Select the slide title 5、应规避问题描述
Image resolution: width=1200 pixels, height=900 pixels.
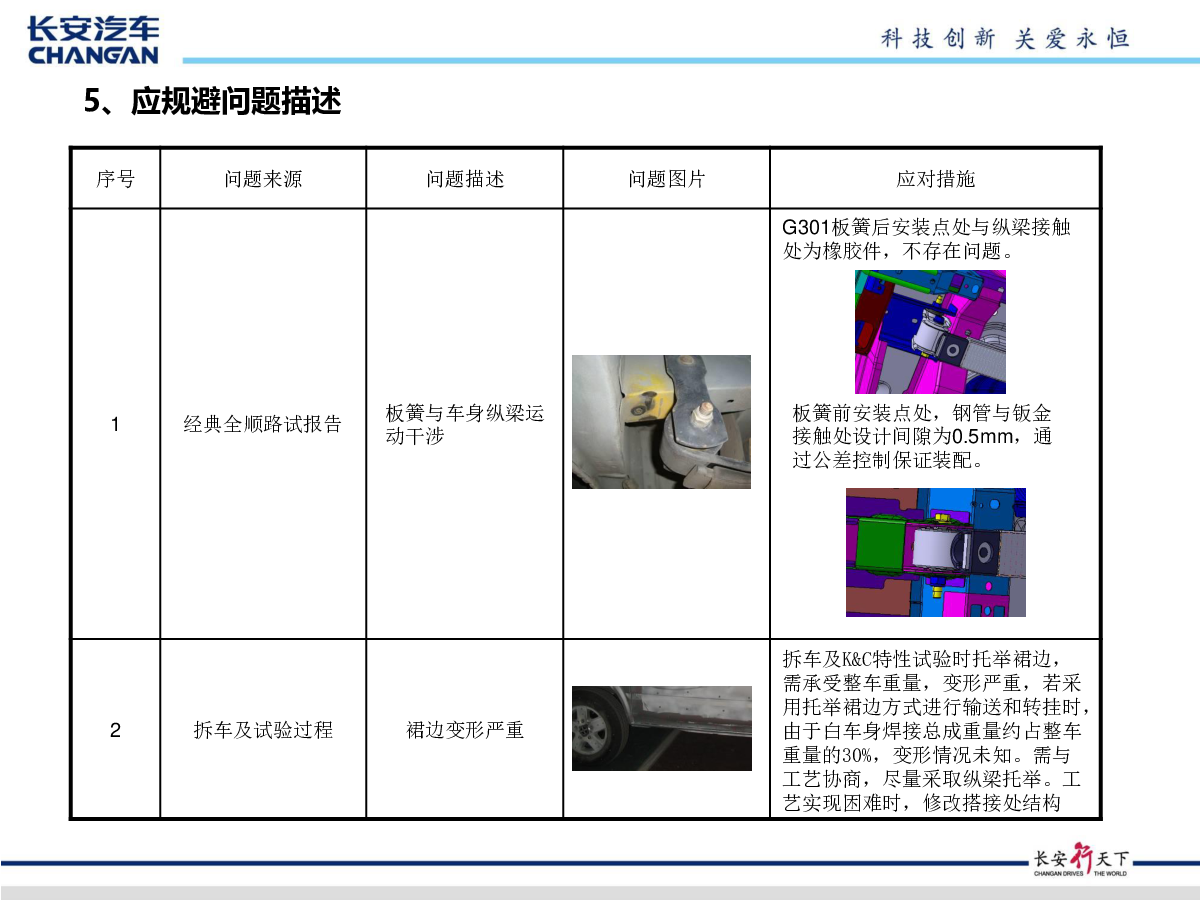212,102
